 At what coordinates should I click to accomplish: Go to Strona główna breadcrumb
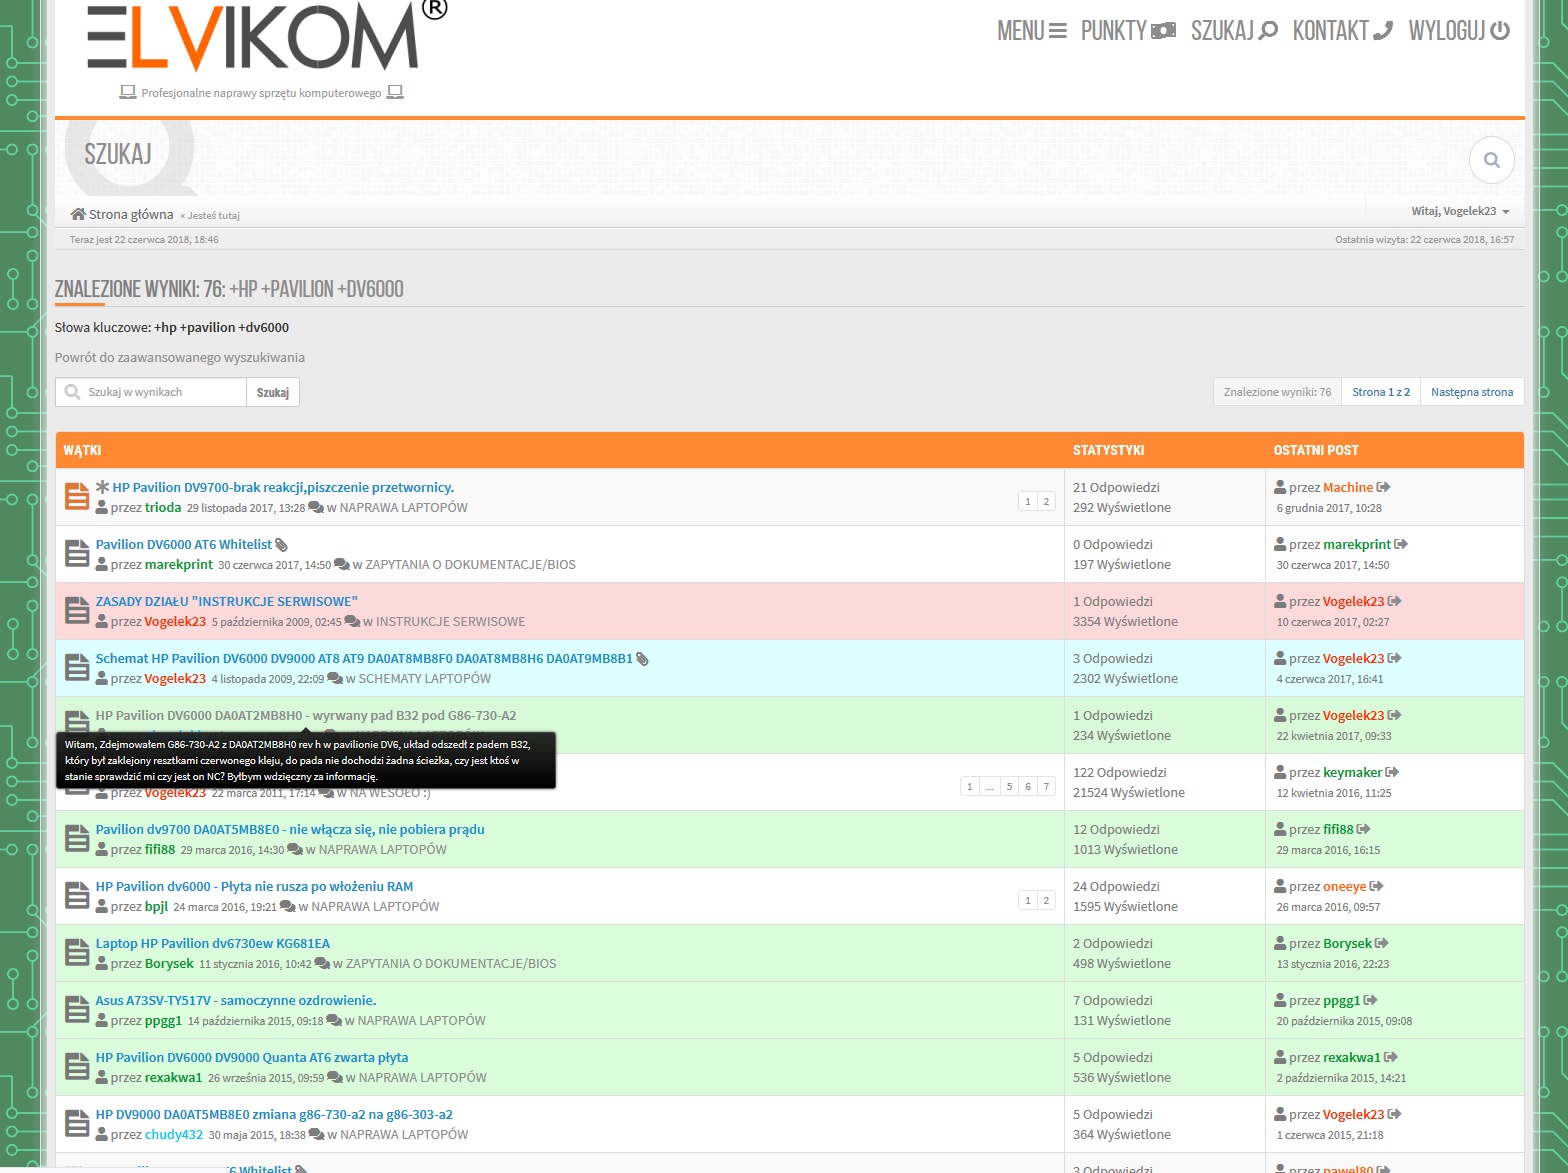pos(122,214)
